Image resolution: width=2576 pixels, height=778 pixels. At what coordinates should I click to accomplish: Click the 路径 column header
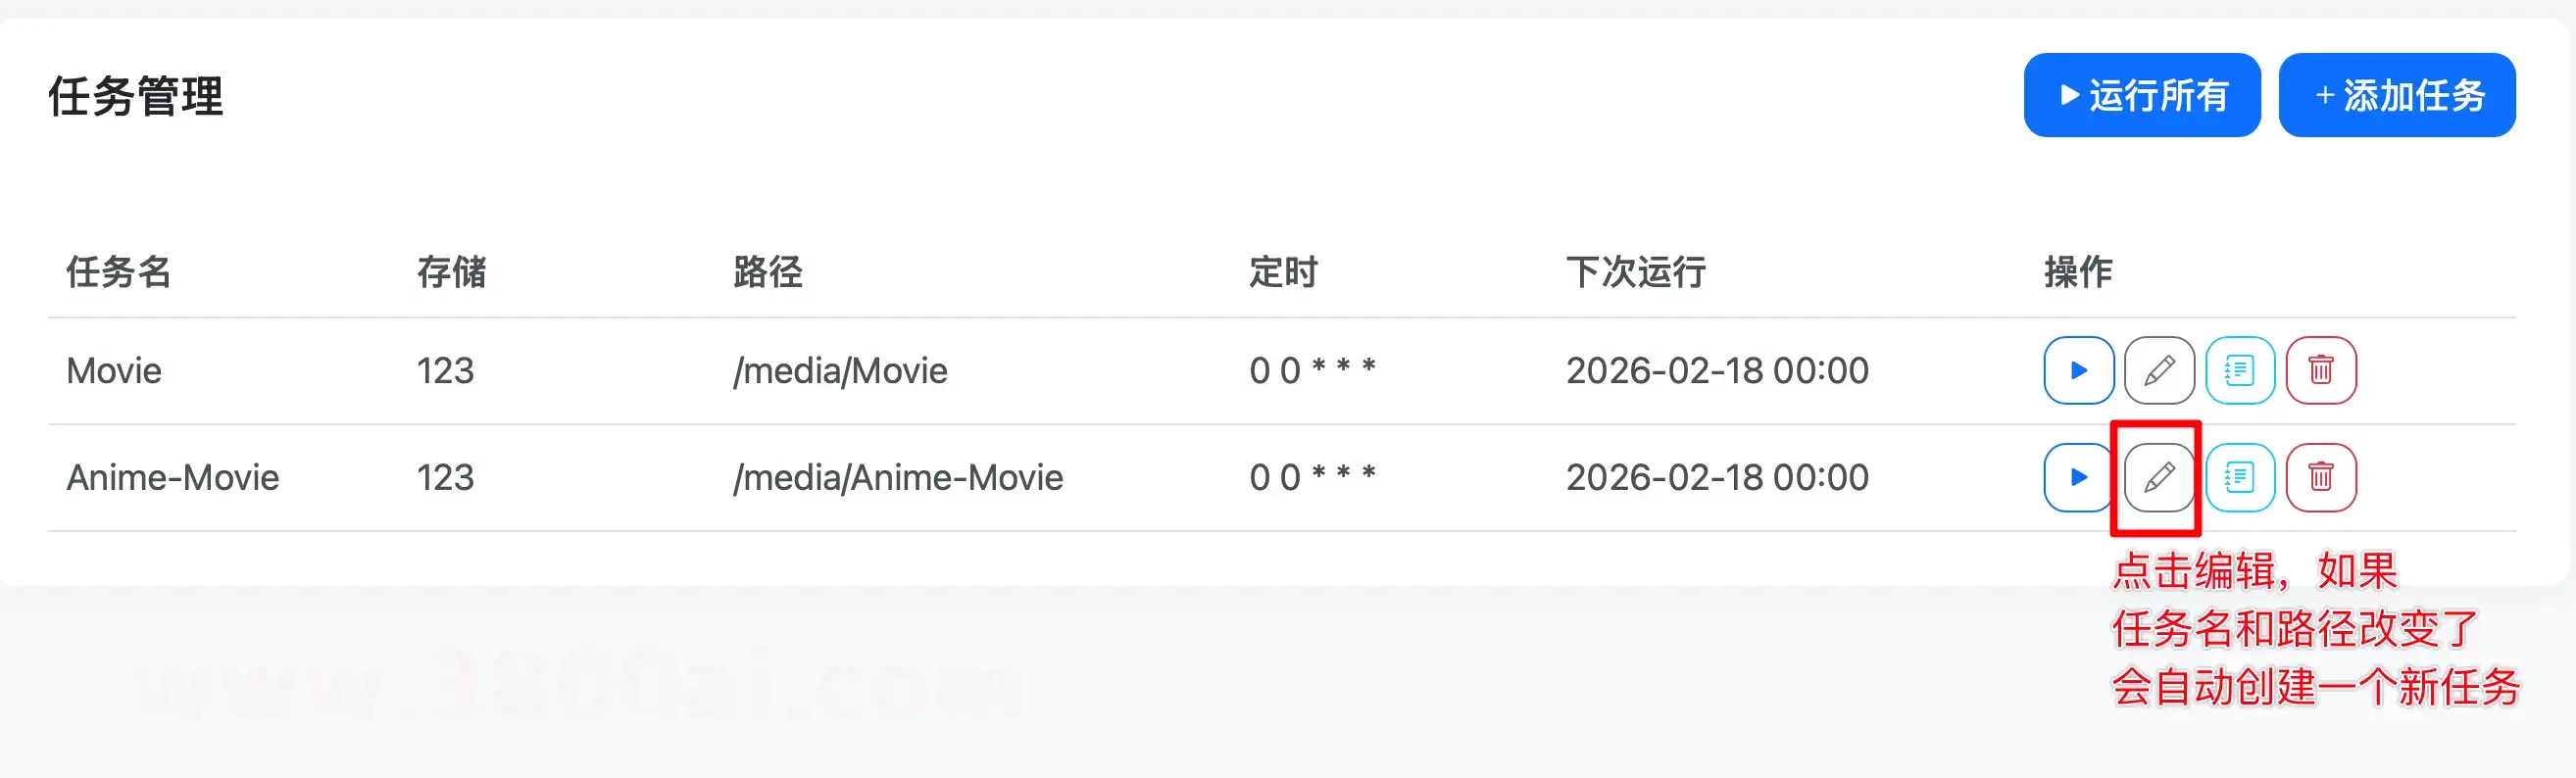[x=767, y=272]
